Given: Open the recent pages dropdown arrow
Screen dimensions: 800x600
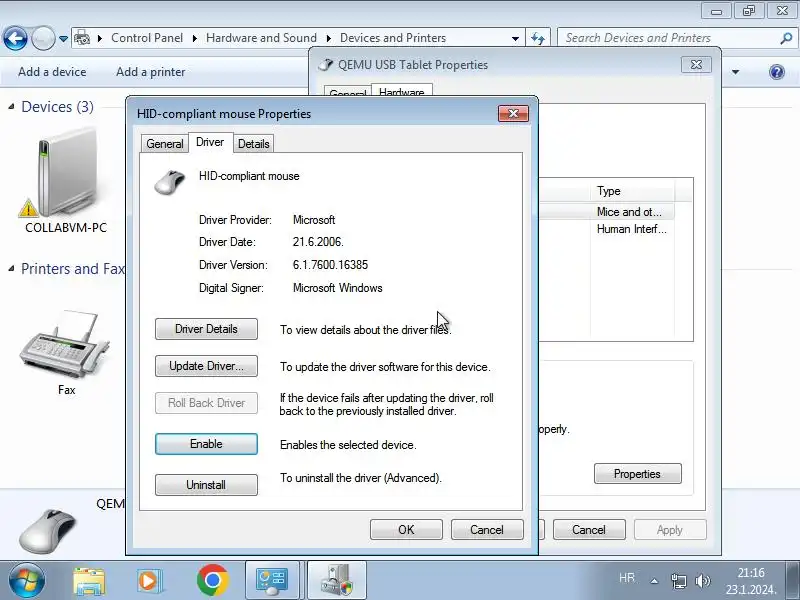Looking at the screenshot, I should click(63, 39).
